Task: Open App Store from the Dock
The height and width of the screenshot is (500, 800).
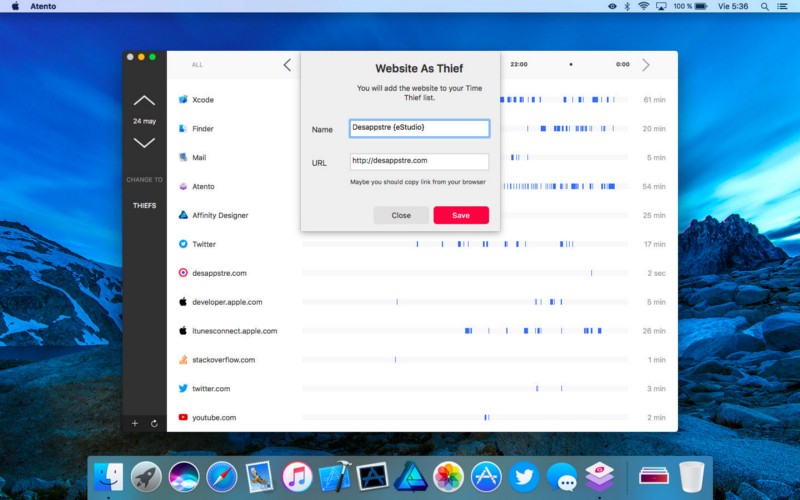Action: (x=486, y=477)
